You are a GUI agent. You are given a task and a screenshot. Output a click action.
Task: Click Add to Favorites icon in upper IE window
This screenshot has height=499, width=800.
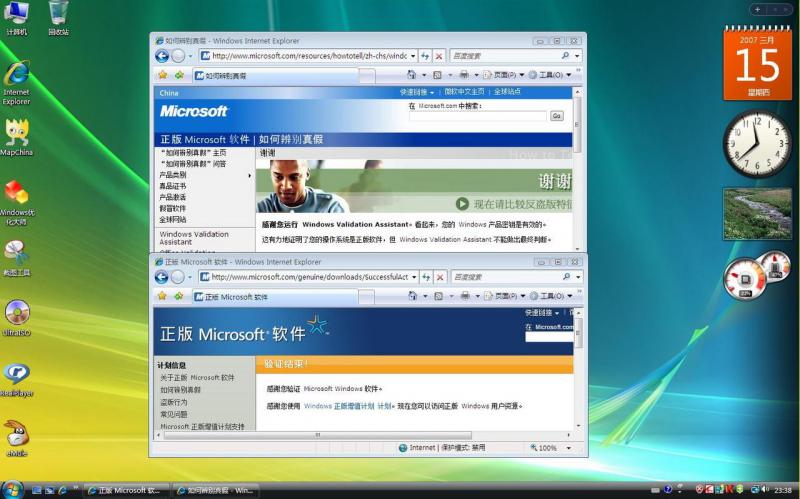[x=179, y=75]
